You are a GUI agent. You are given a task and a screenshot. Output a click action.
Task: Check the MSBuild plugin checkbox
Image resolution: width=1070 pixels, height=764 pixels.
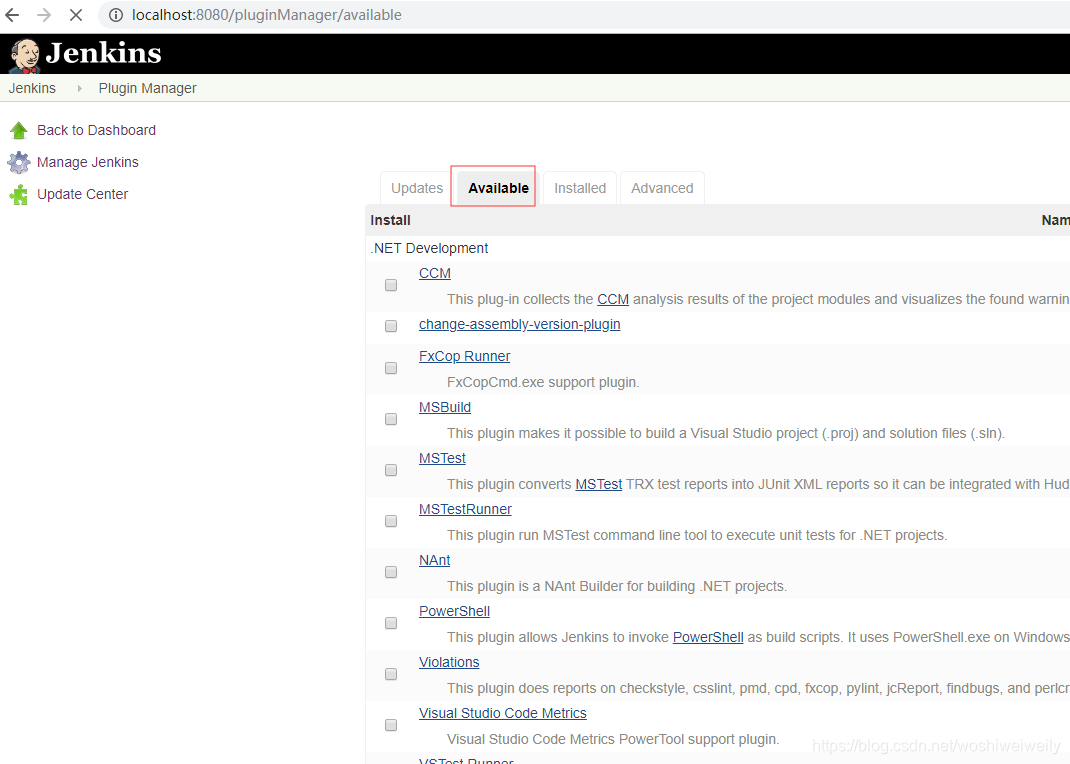point(391,419)
